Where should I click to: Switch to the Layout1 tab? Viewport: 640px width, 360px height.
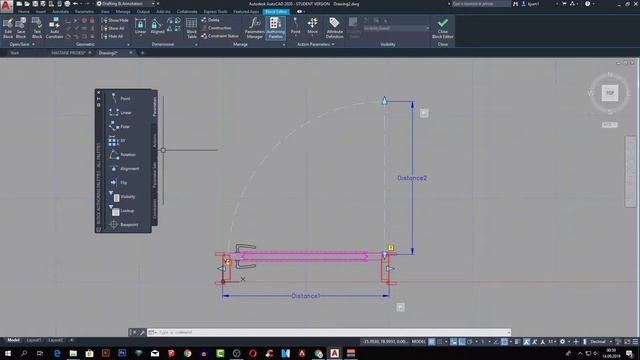[x=33, y=340]
